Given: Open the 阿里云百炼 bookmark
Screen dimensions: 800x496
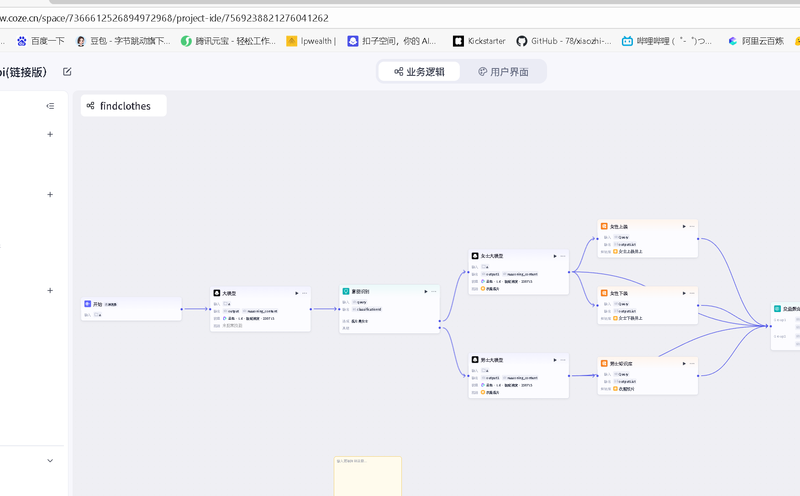Looking at the screenshot, I should click(x=756, y=41).
